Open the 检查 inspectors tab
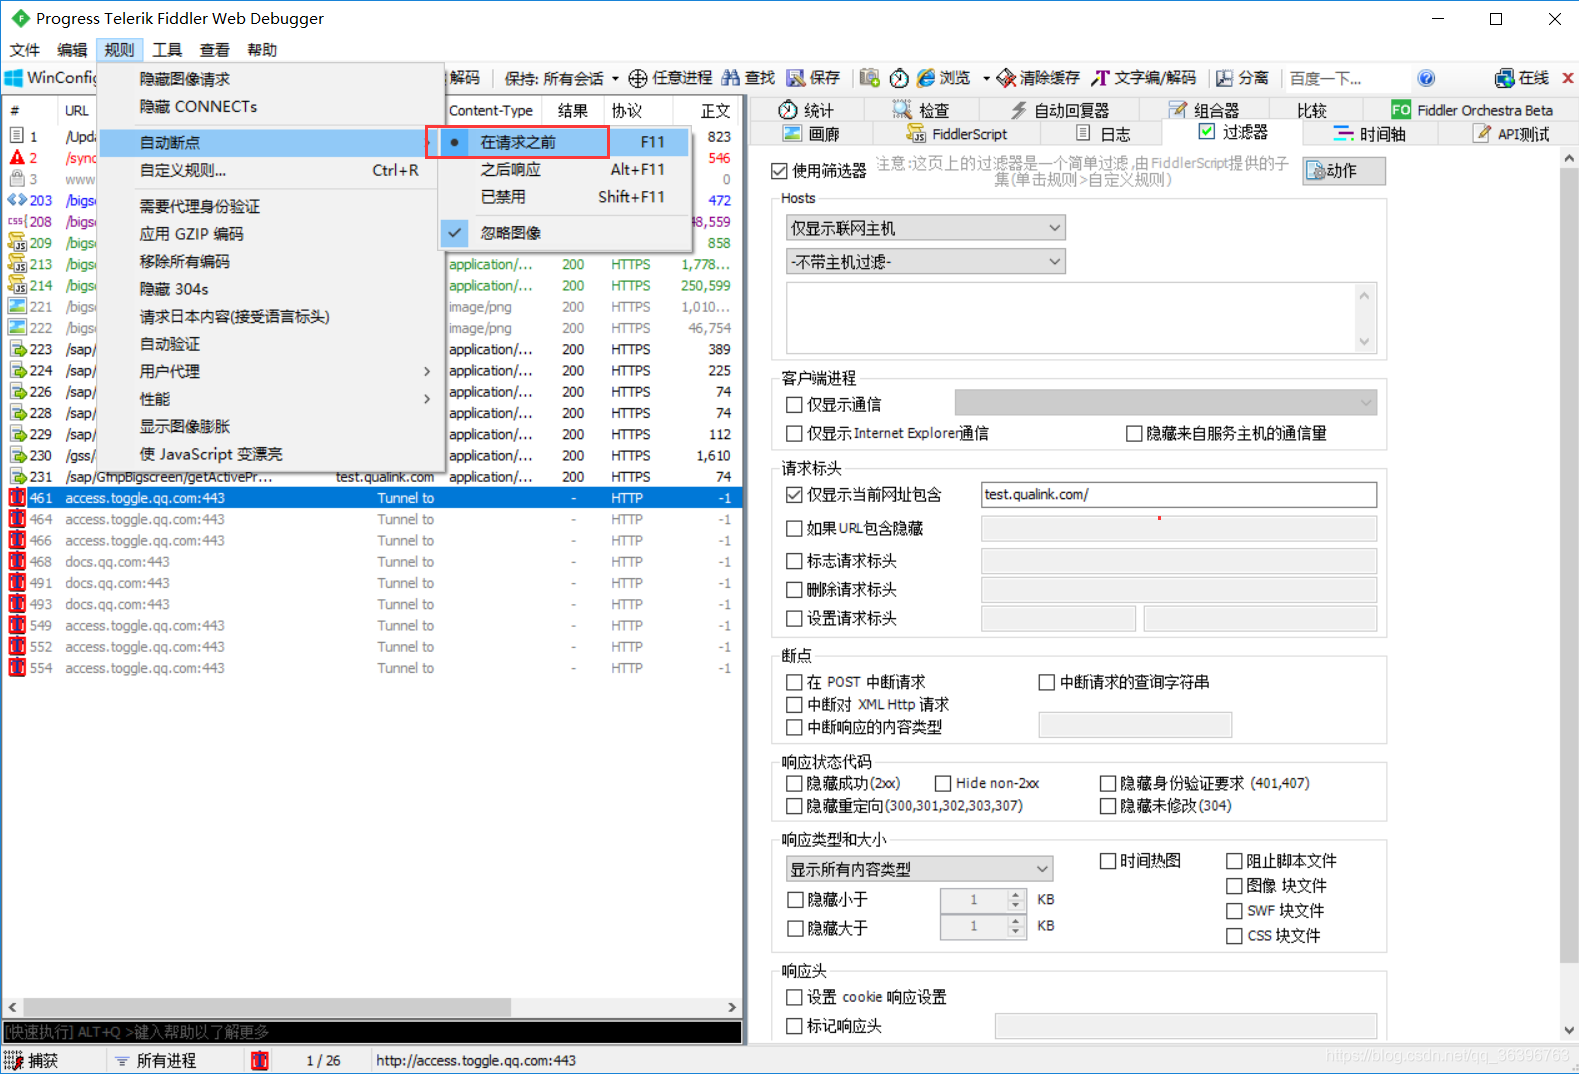The height and width of the screenshot is (1074, 1579). (921, 110)
